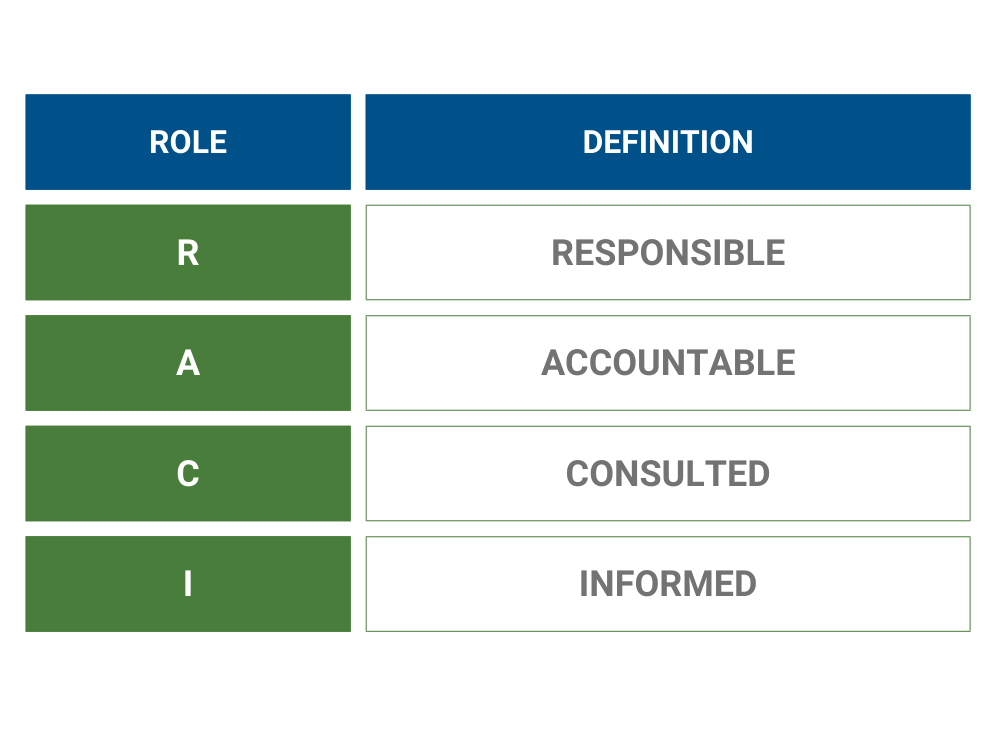The height and width of the screenshot is (738, 985).
Task: Click the white letter I
Action: 188,584
